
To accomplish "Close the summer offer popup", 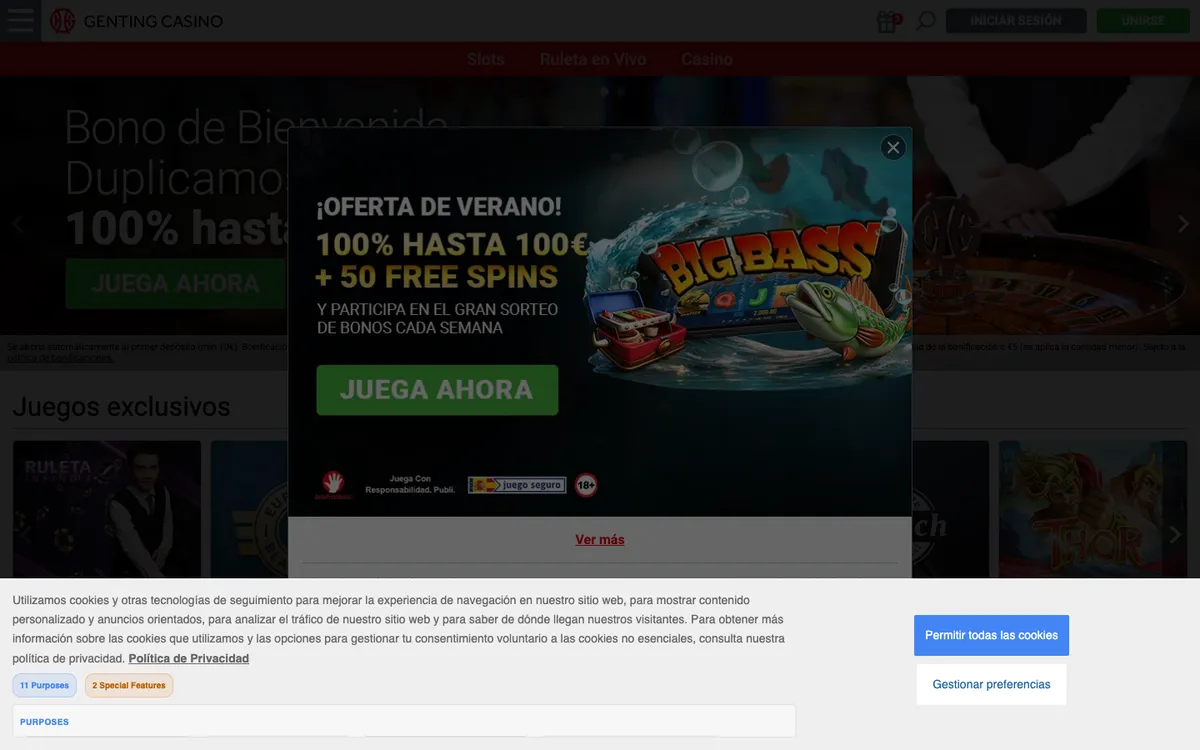I will 893,148.
